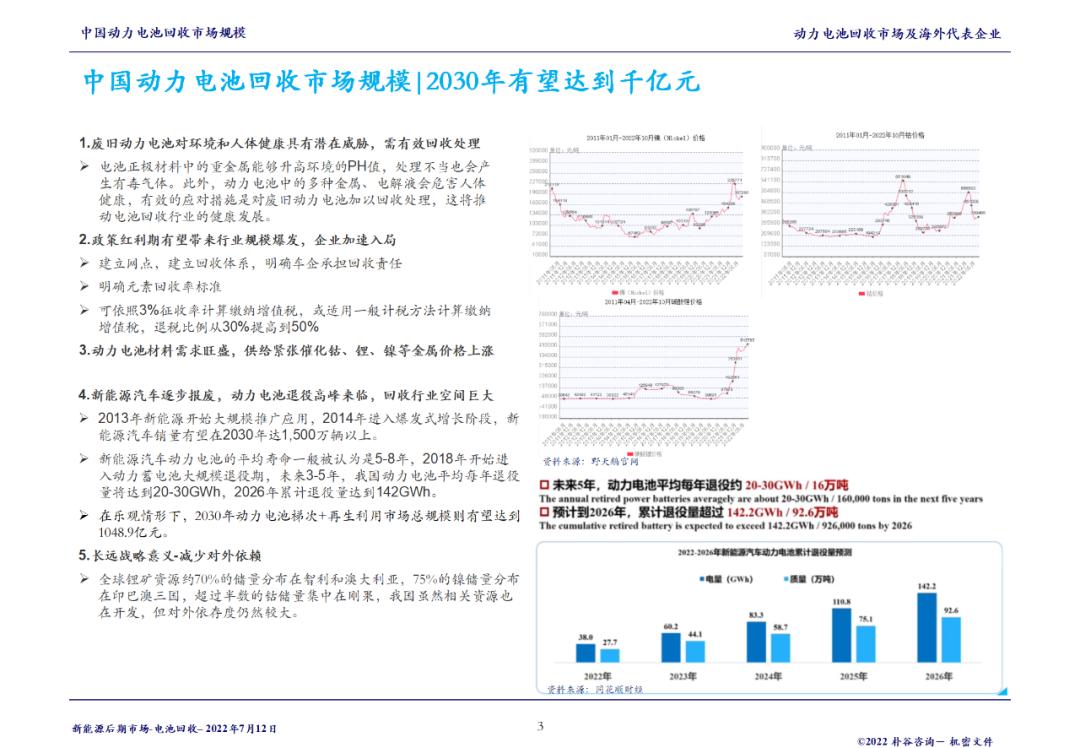1080x748 pixels.
Task: Click the page number 3
Action: click(540, 726)
